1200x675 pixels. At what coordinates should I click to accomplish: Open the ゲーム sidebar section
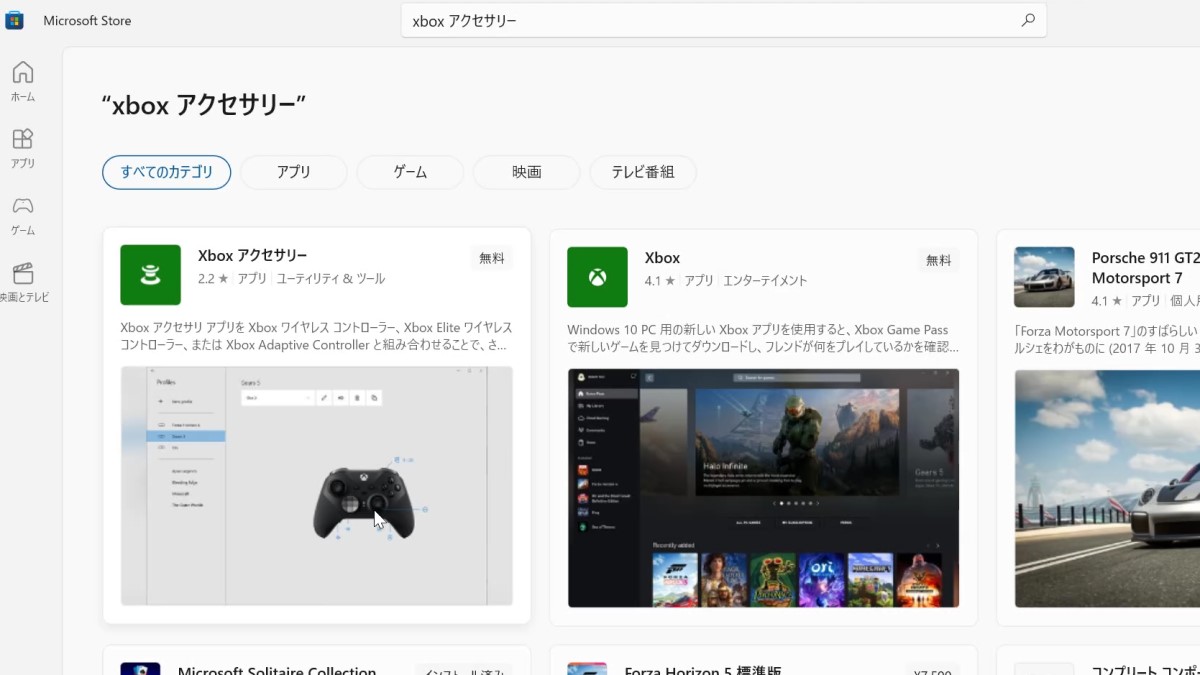click(22, 215)
